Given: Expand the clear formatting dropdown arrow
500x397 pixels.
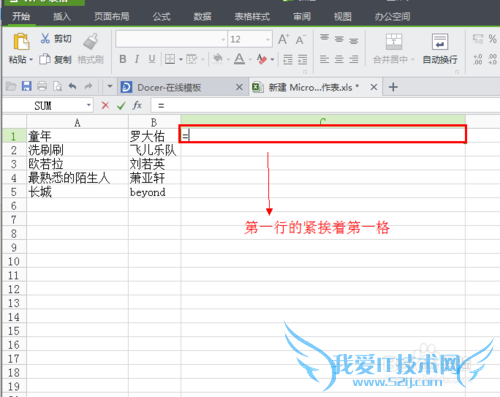Looking at the screenshot, I should 272,60.
